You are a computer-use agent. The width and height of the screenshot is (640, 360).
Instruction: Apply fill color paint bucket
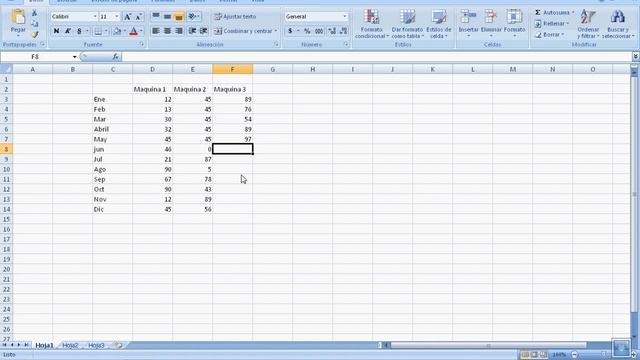[117, 31]
